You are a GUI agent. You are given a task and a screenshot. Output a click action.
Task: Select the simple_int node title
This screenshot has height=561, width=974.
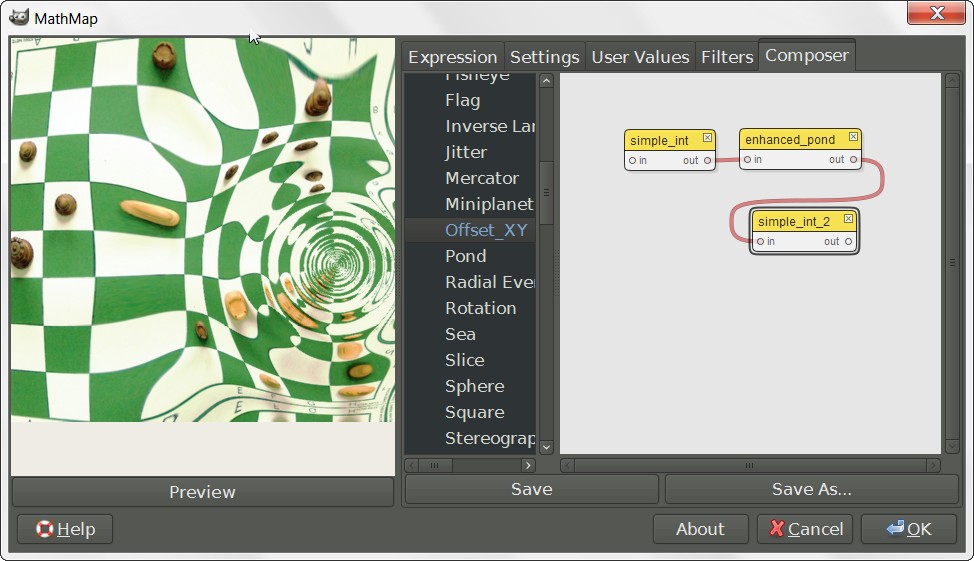pos(659,140)
